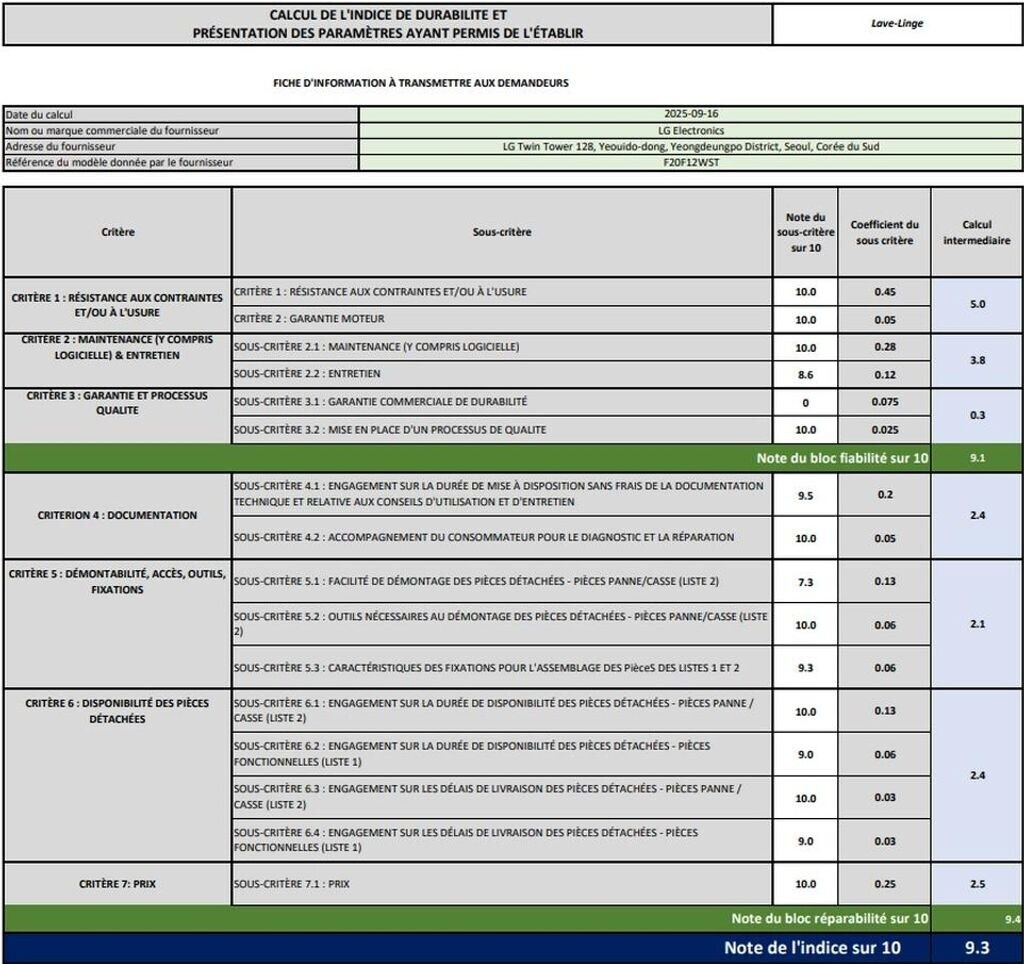Viewport: 1024px width, 964px height.
Task: Select sub-criterion 5.3 score 9.3
Action: (x=805, y=667)
